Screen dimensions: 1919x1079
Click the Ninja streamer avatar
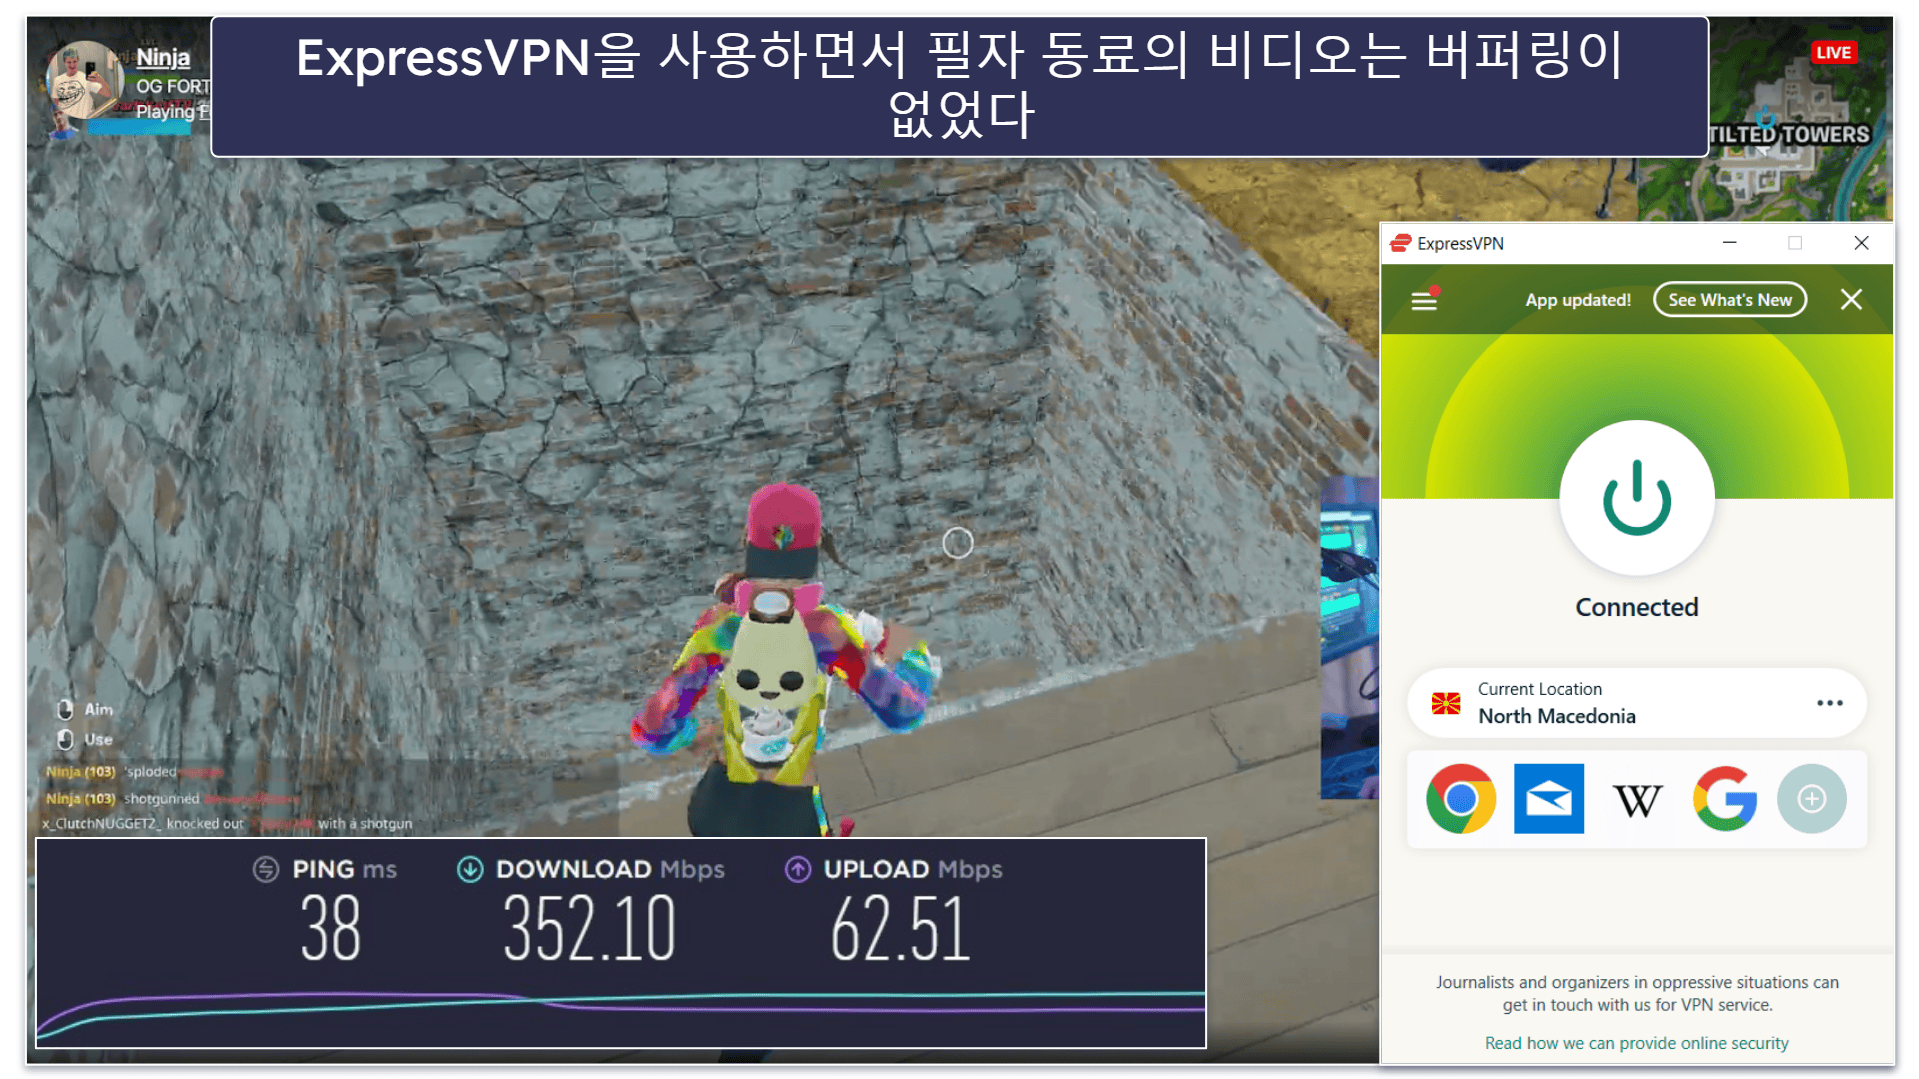click(83, 80)
